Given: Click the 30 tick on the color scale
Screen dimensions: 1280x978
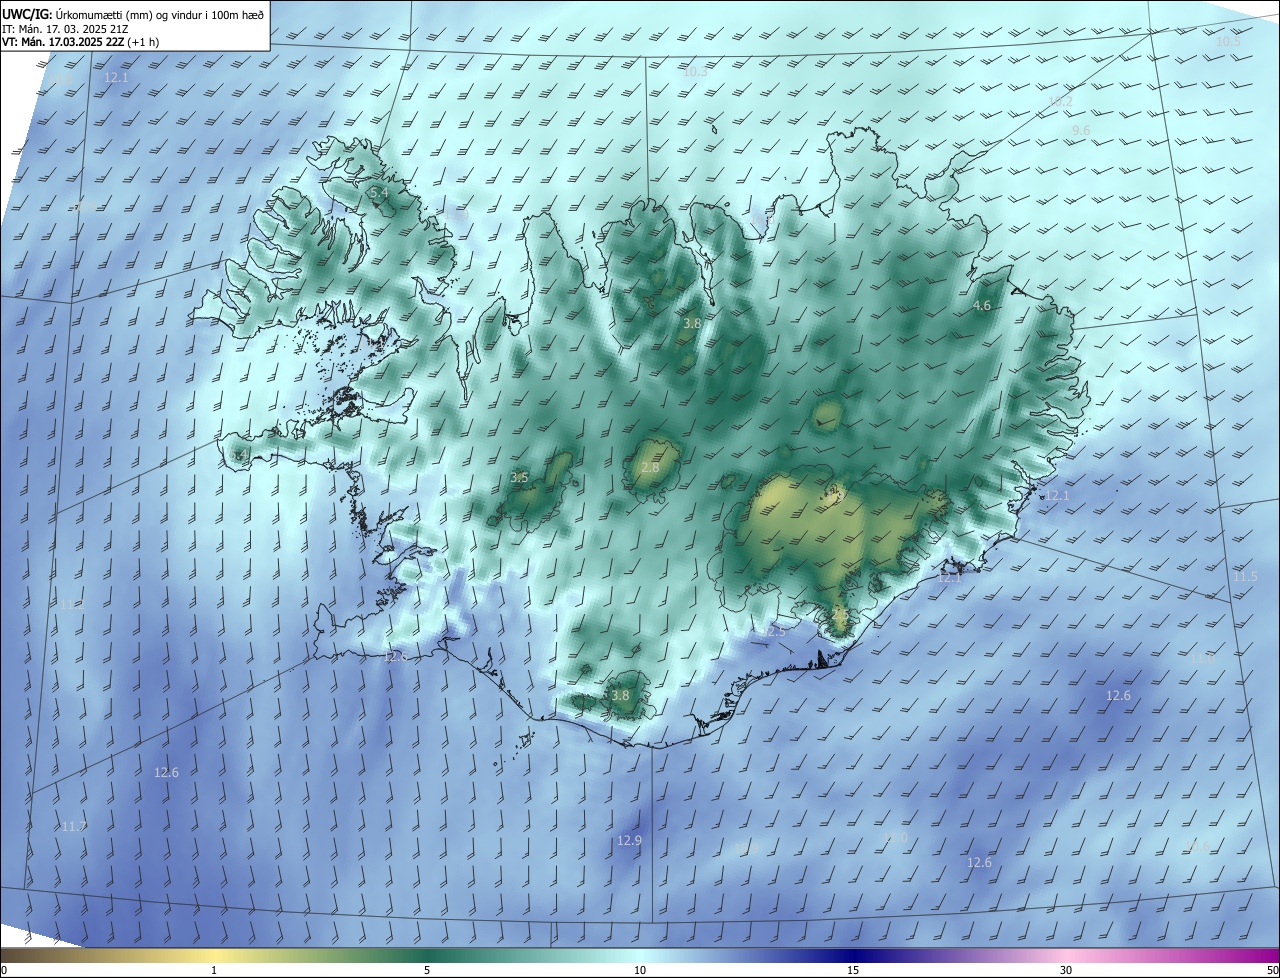Looking at the screenshot, I should click(1066, 971).
